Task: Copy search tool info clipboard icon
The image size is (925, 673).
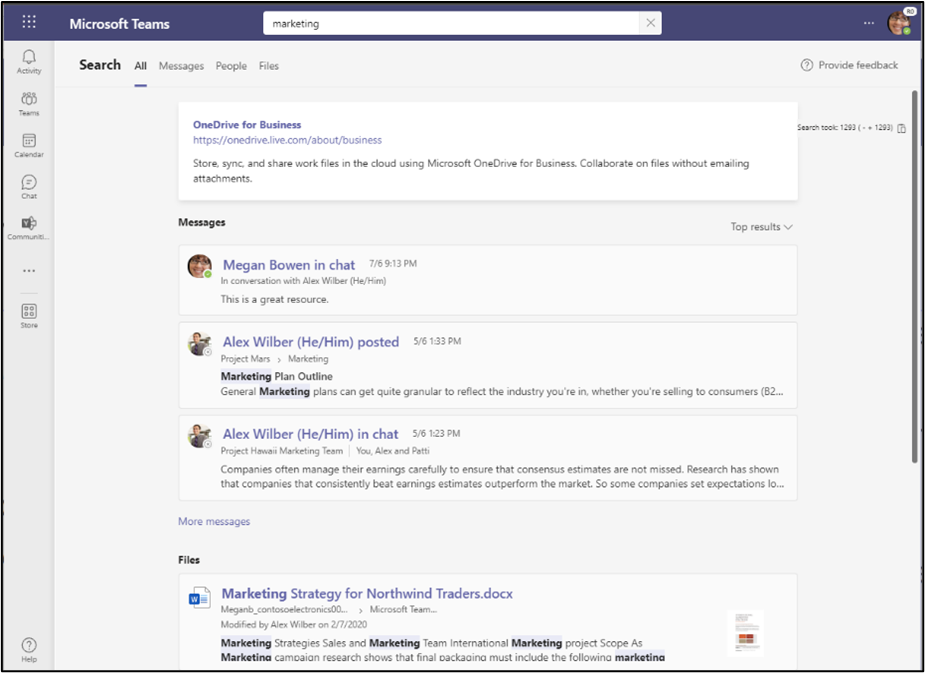Action: pyautogui.click(x=901, y=128)
